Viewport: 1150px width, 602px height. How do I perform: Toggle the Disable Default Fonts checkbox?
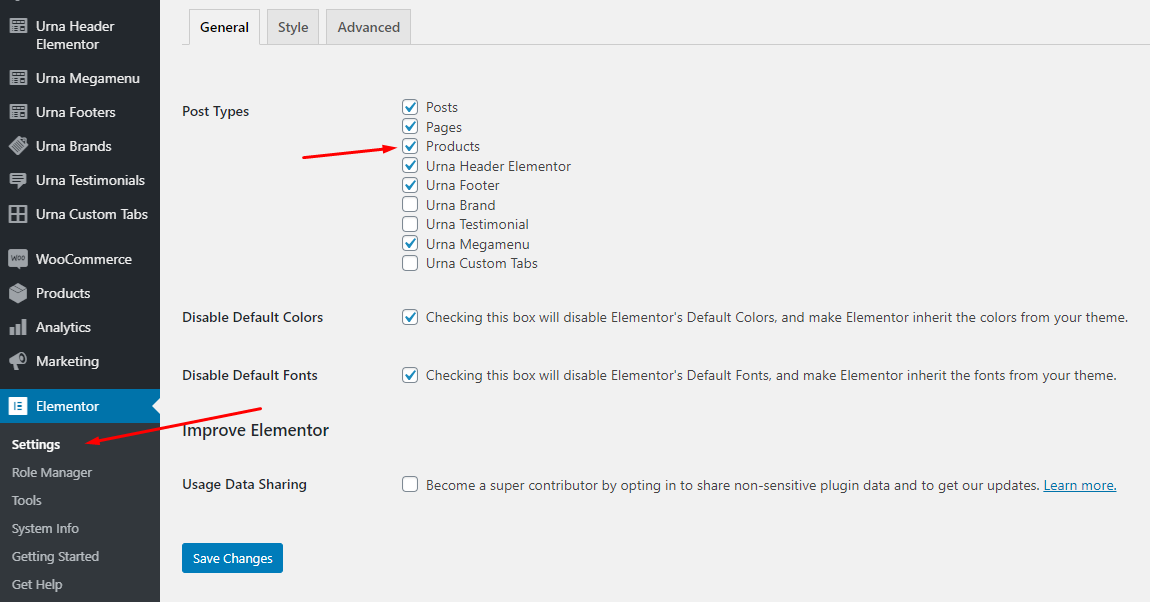tap(410, 375)
